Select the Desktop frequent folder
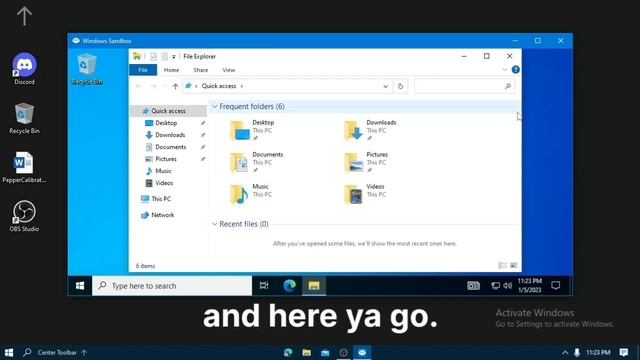Viewport: 640px width, 360px height. [x=253, y=130]
